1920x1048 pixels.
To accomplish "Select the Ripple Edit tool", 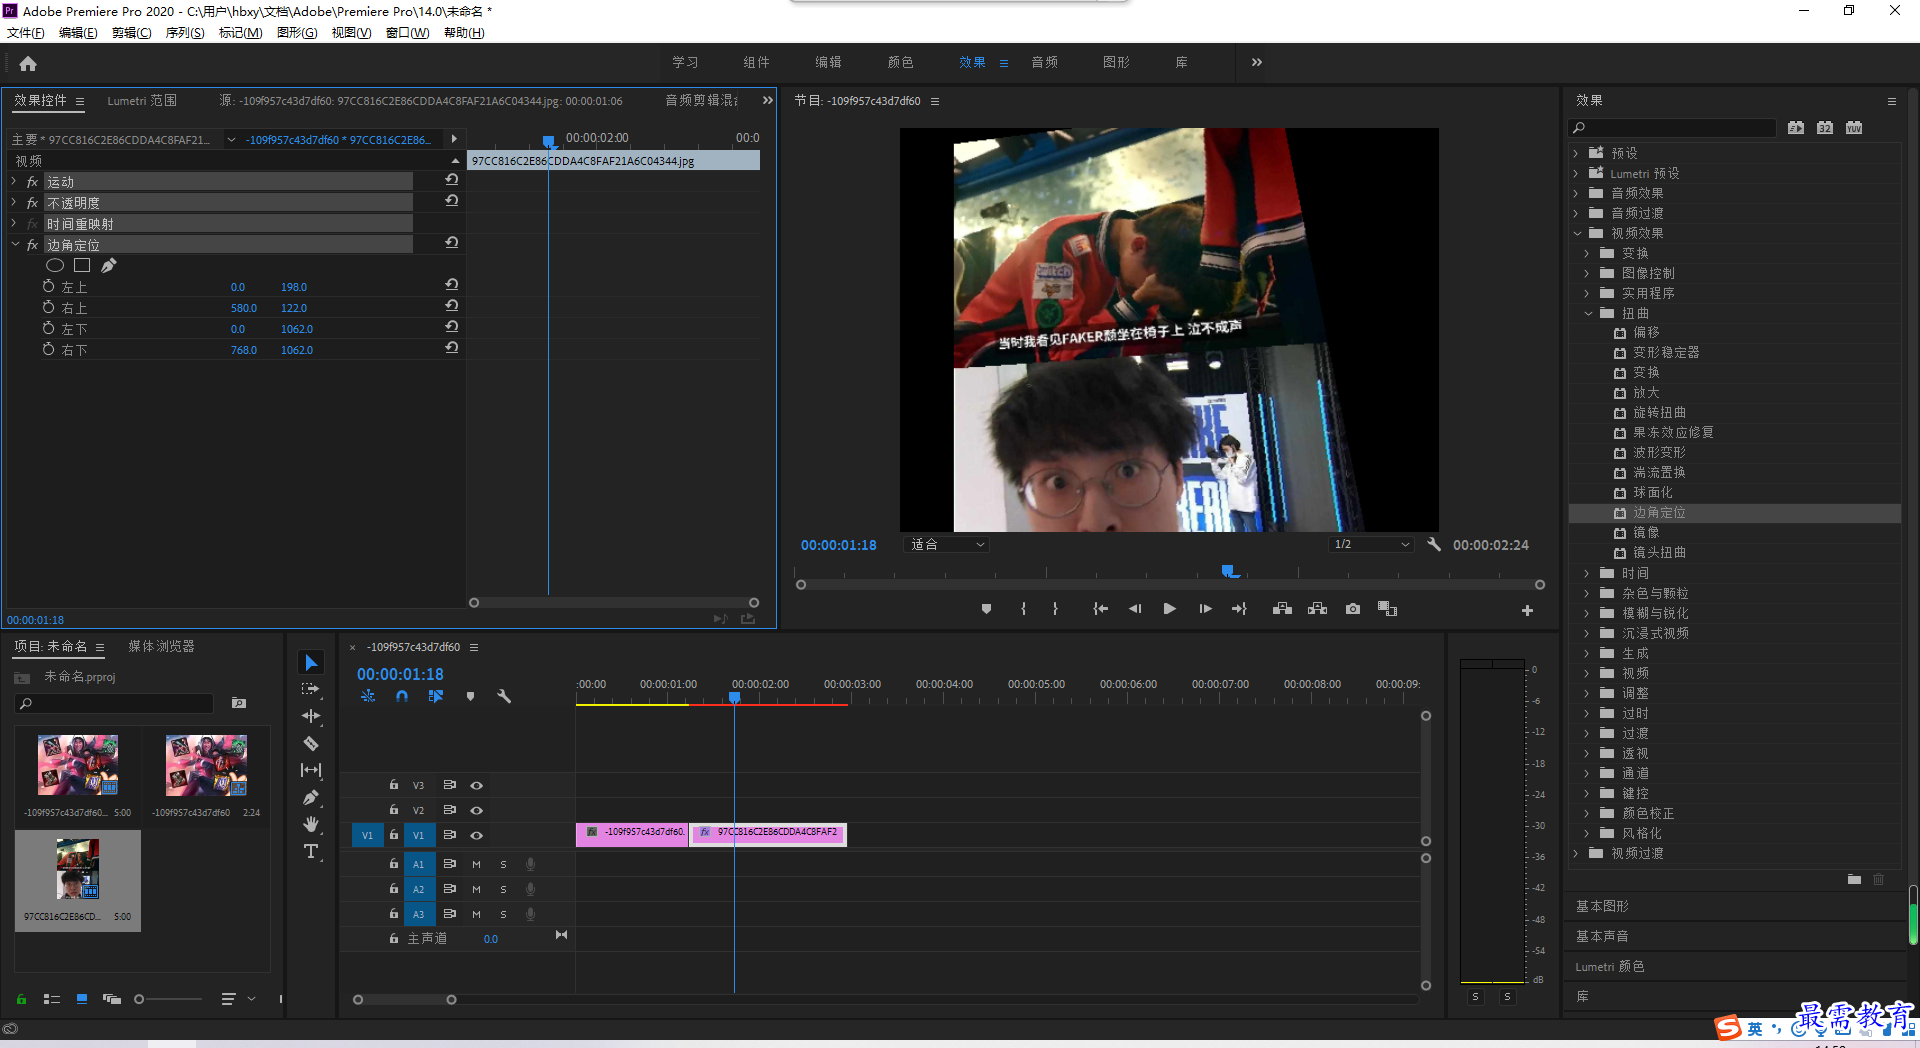I will [x=311, y=716].
